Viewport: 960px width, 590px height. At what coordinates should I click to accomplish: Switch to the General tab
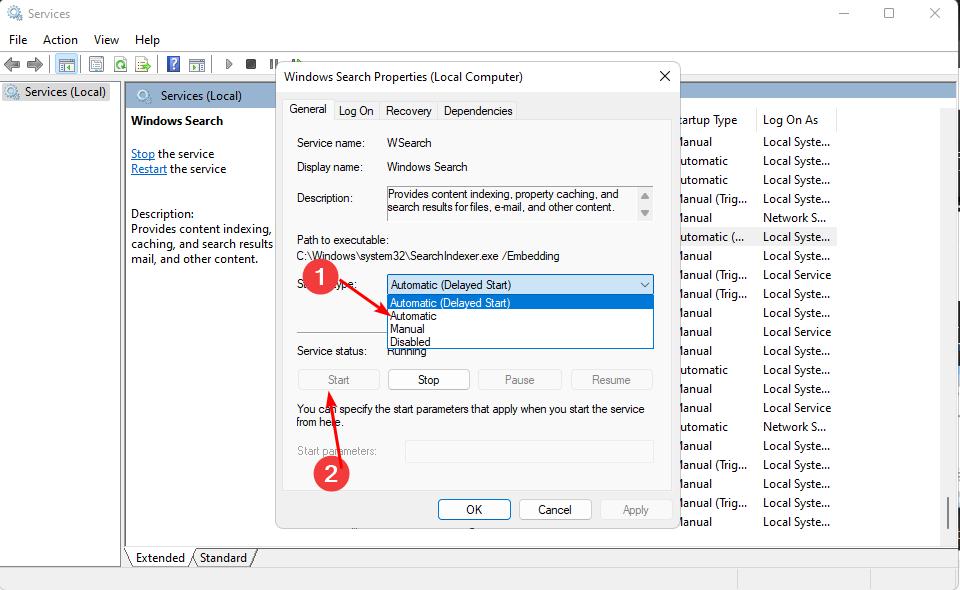pyautogui.click(x=308, y=109)
